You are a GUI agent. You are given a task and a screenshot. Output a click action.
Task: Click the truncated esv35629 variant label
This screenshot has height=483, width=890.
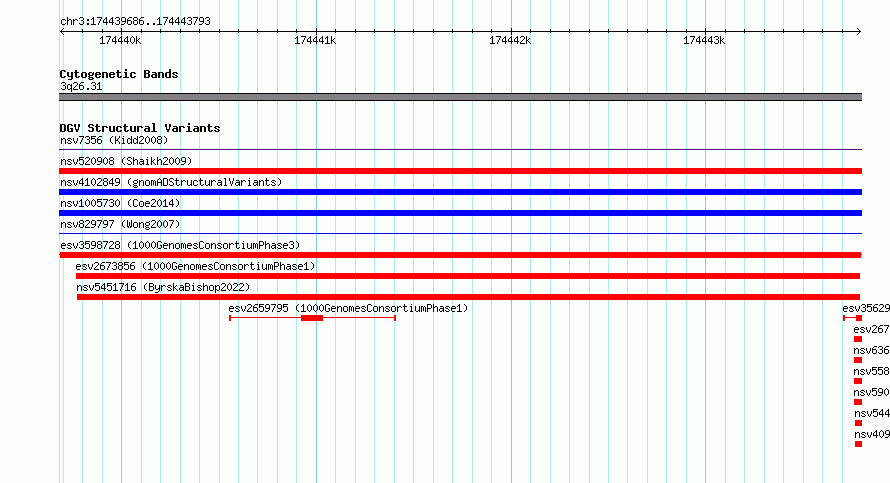click(x=866, y=308)
